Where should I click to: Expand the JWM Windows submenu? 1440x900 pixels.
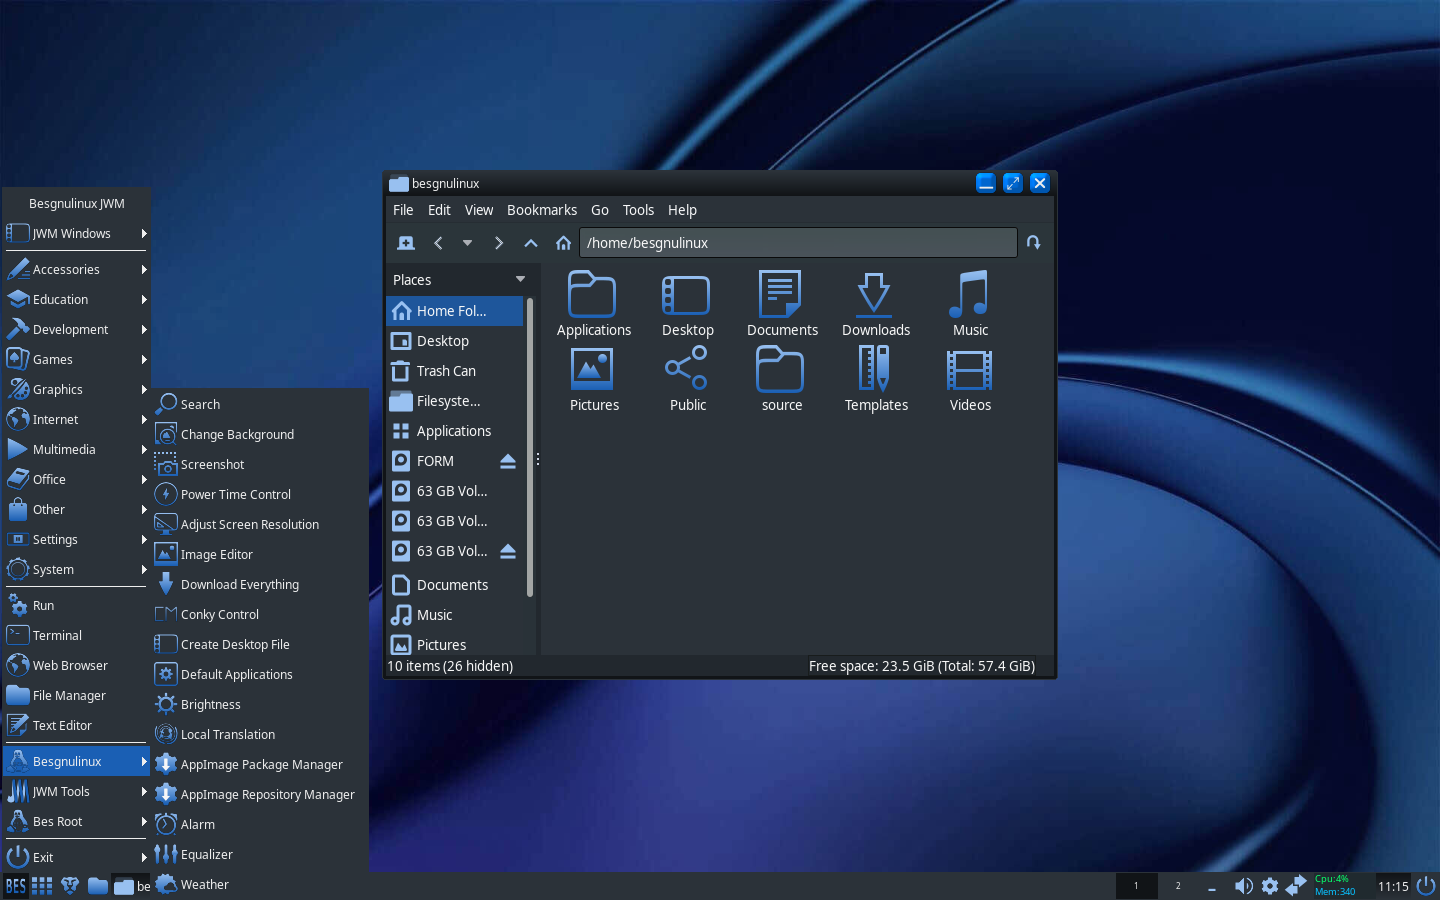(x=77, y=233)
